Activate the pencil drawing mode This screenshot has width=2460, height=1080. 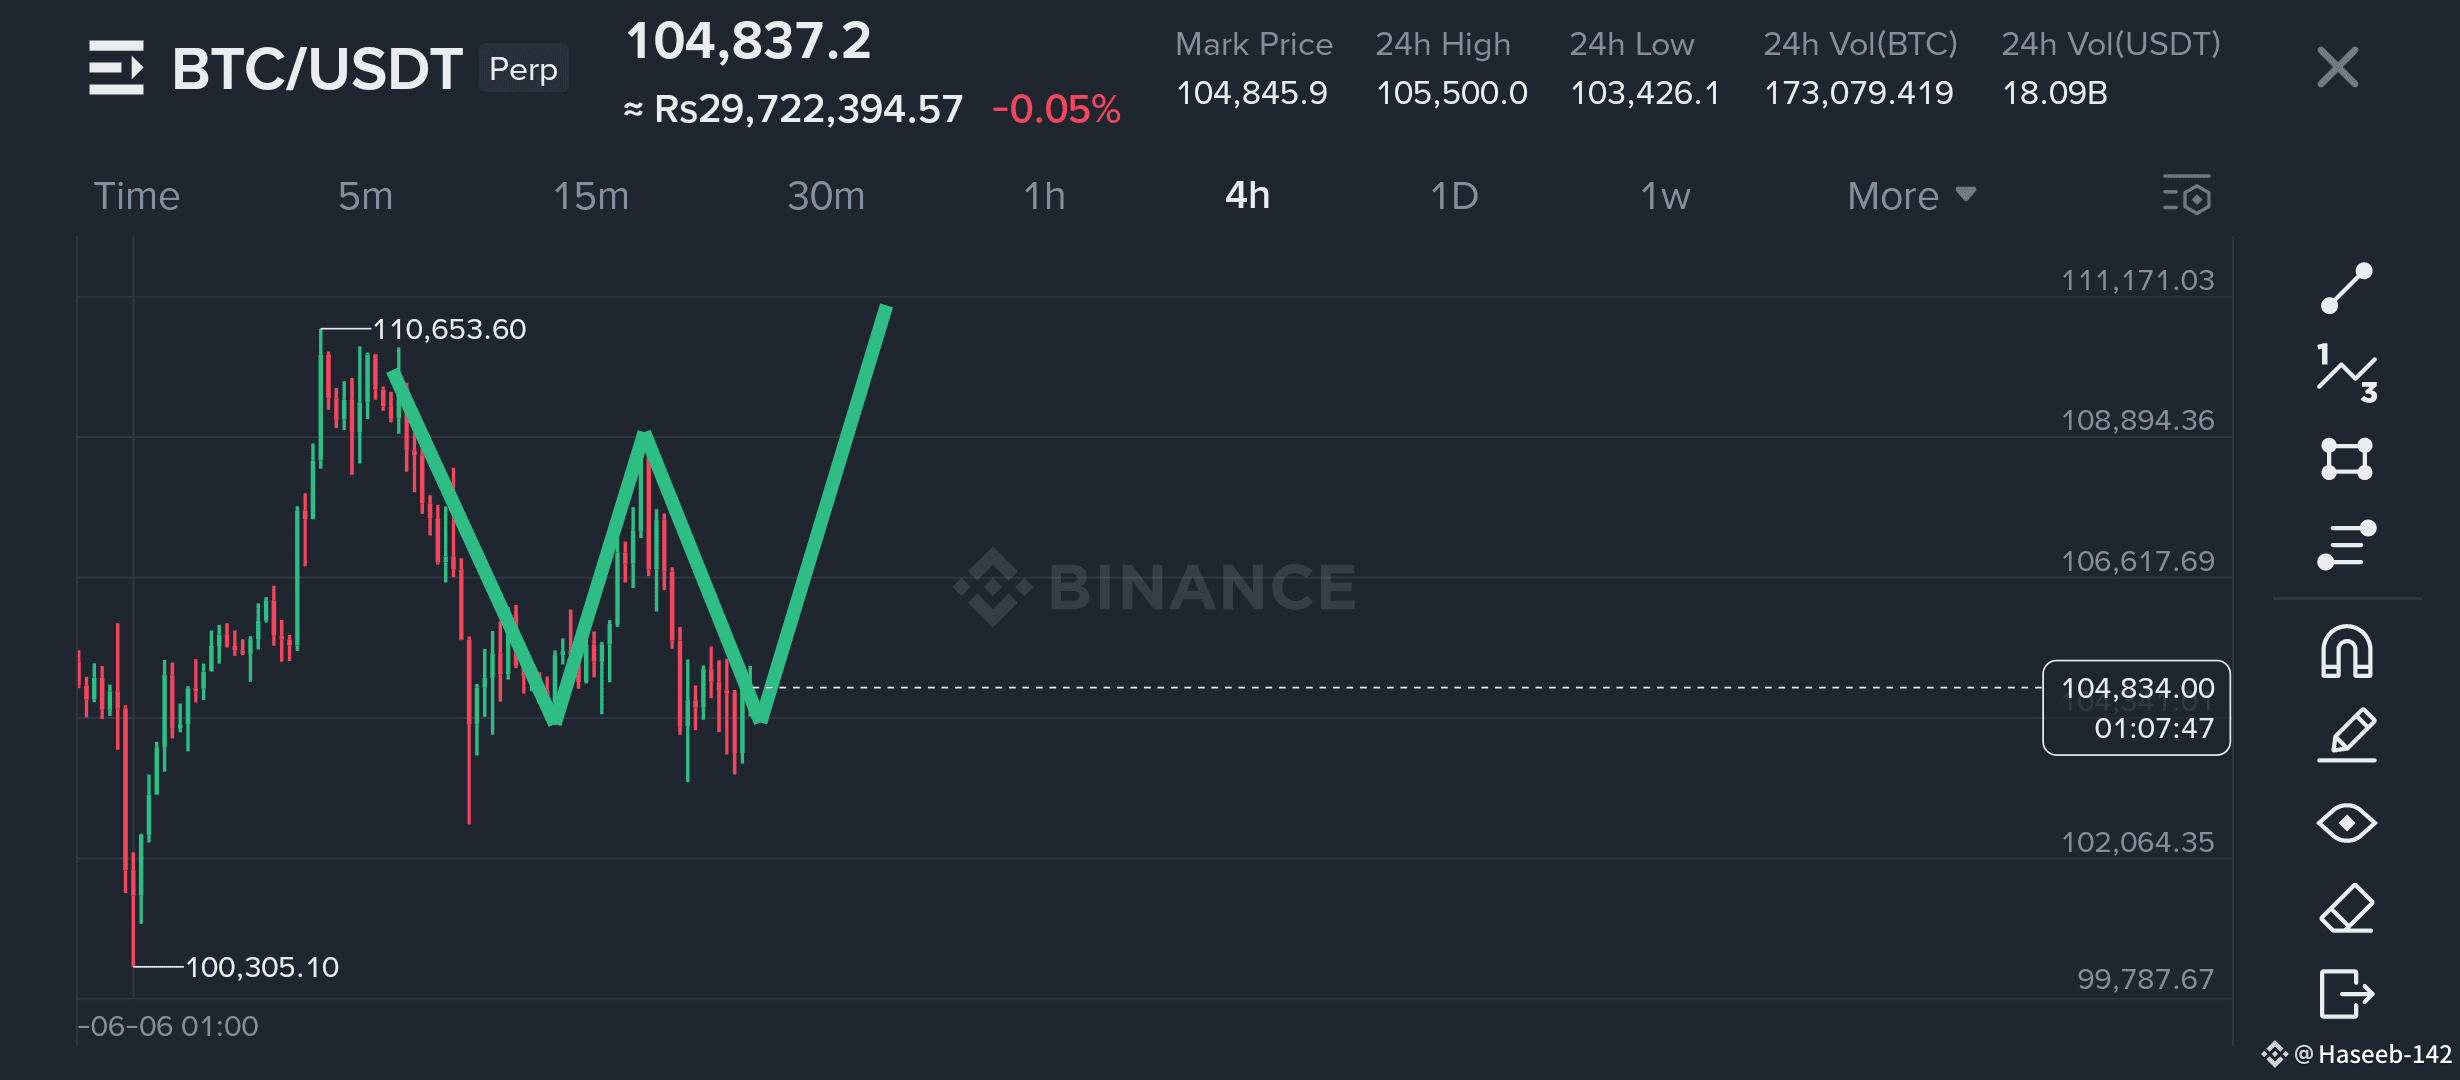(2346, 735)
